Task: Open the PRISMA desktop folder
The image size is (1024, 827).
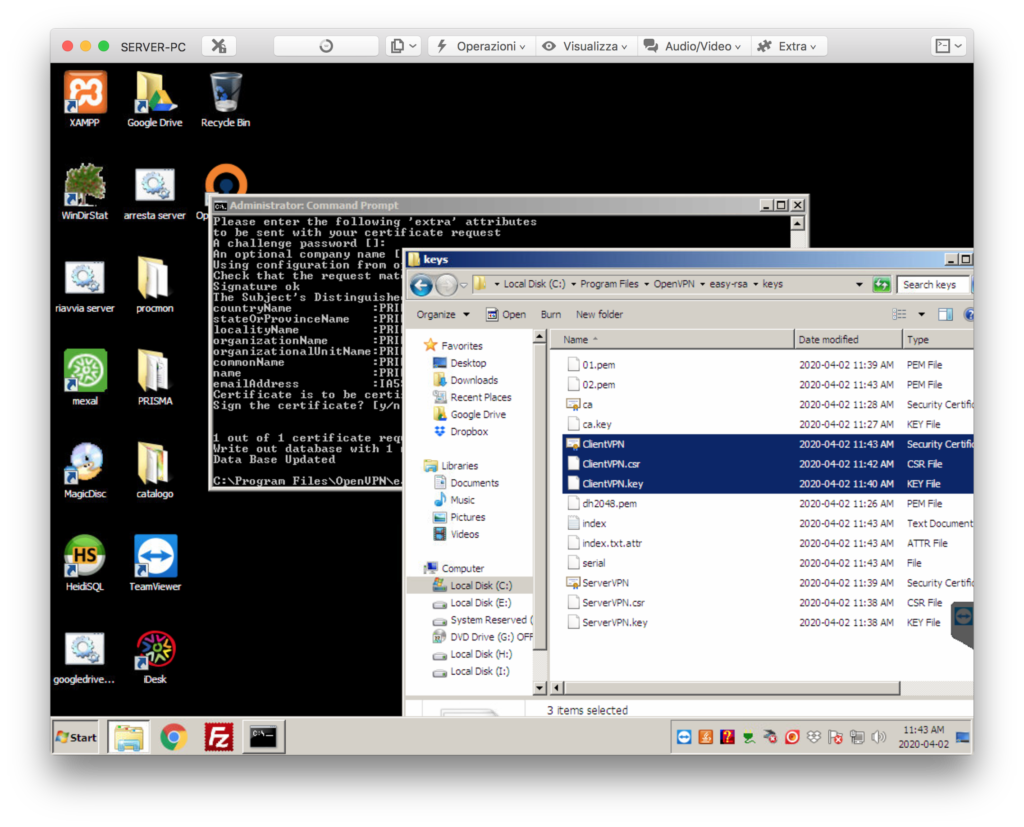Action: coord(154,378)
